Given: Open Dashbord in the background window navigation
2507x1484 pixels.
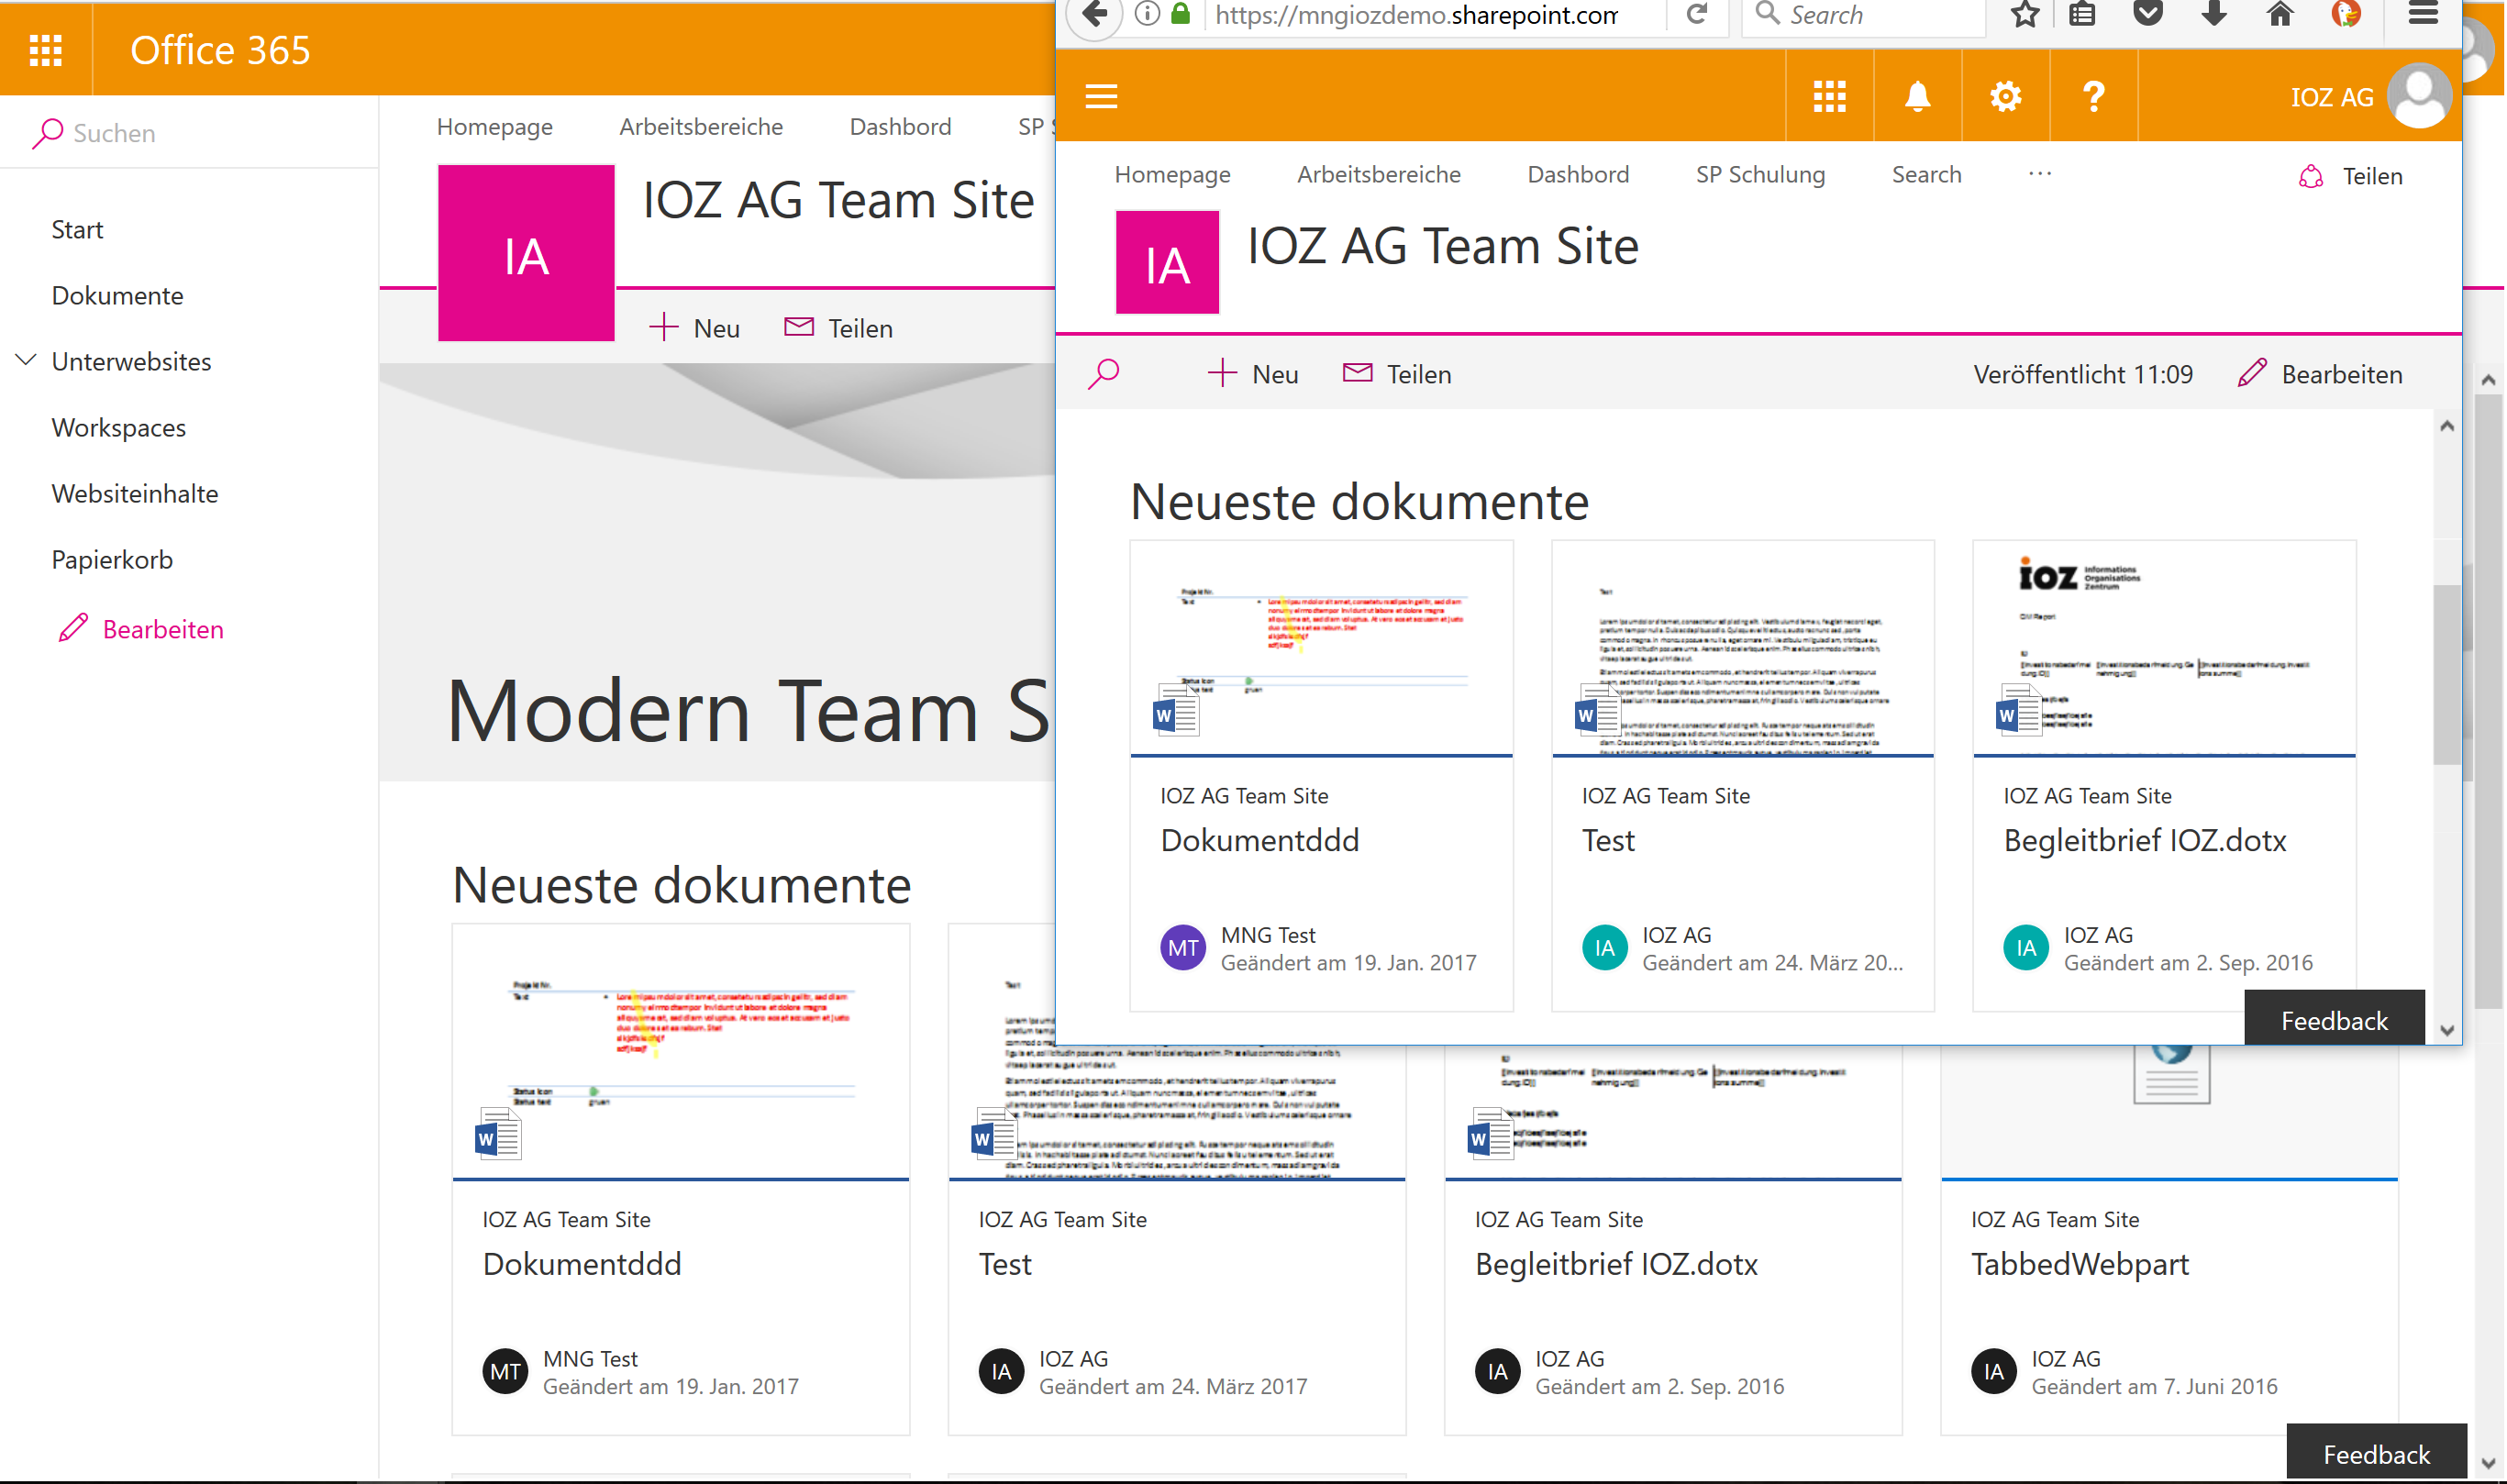Looking at the screenshot, I should click(899, 127).
